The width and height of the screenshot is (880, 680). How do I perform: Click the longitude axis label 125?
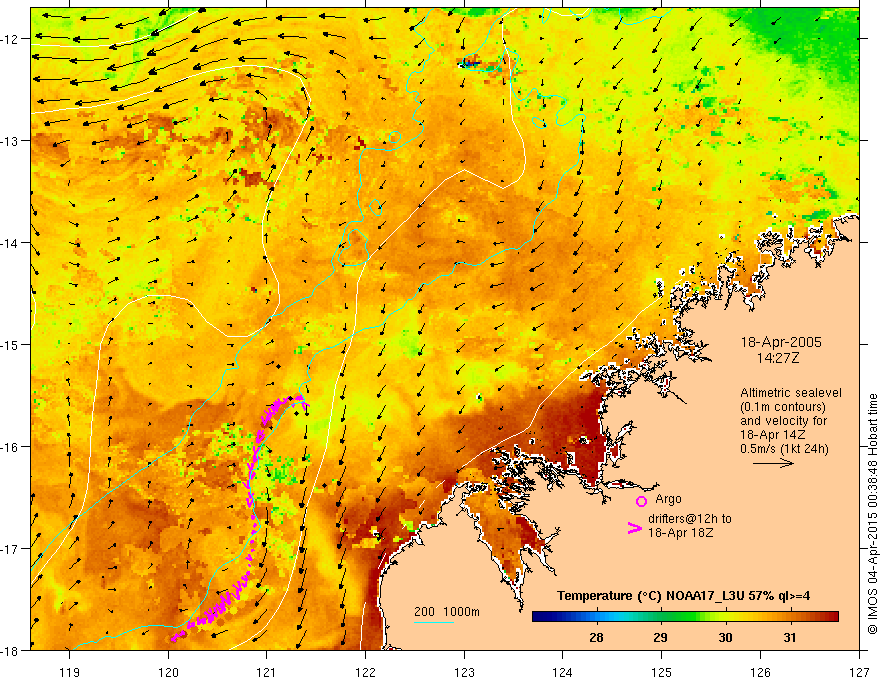[662, 672]
